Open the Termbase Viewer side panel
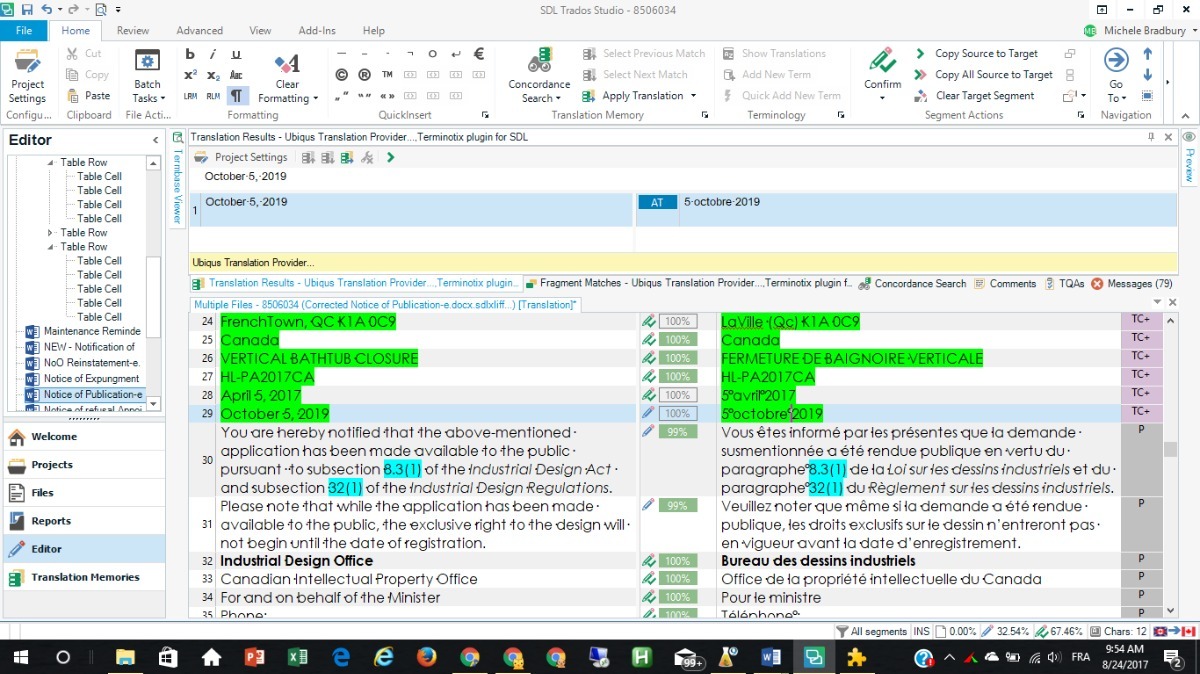This screenshot has width=1200, height=674. point(178,179)
